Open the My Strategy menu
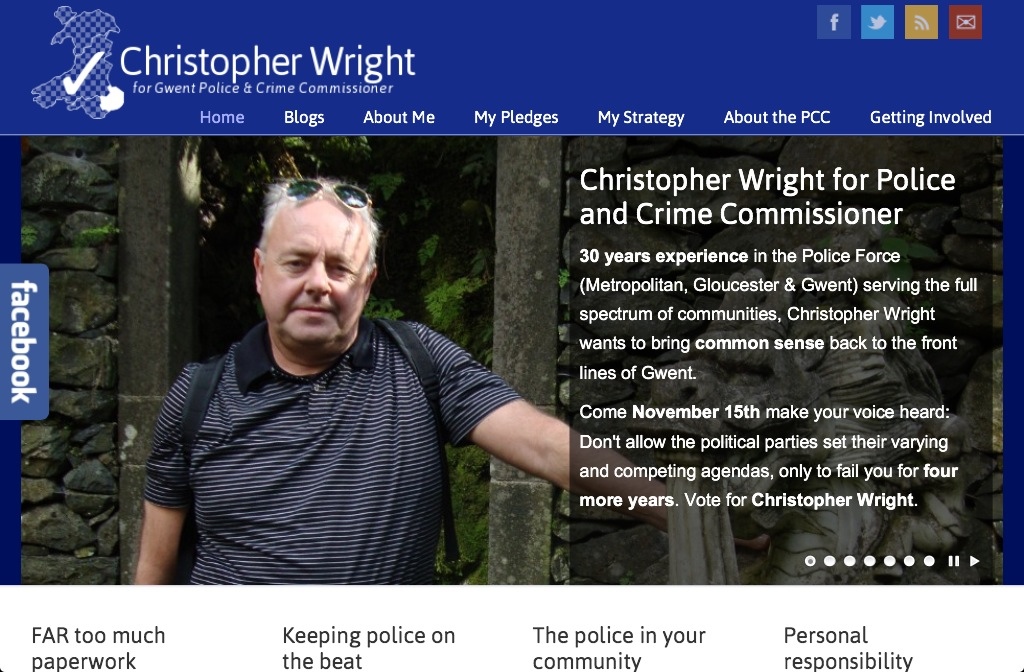The height and width of the screenshot is (672, 1024). (x=641, y=118)
